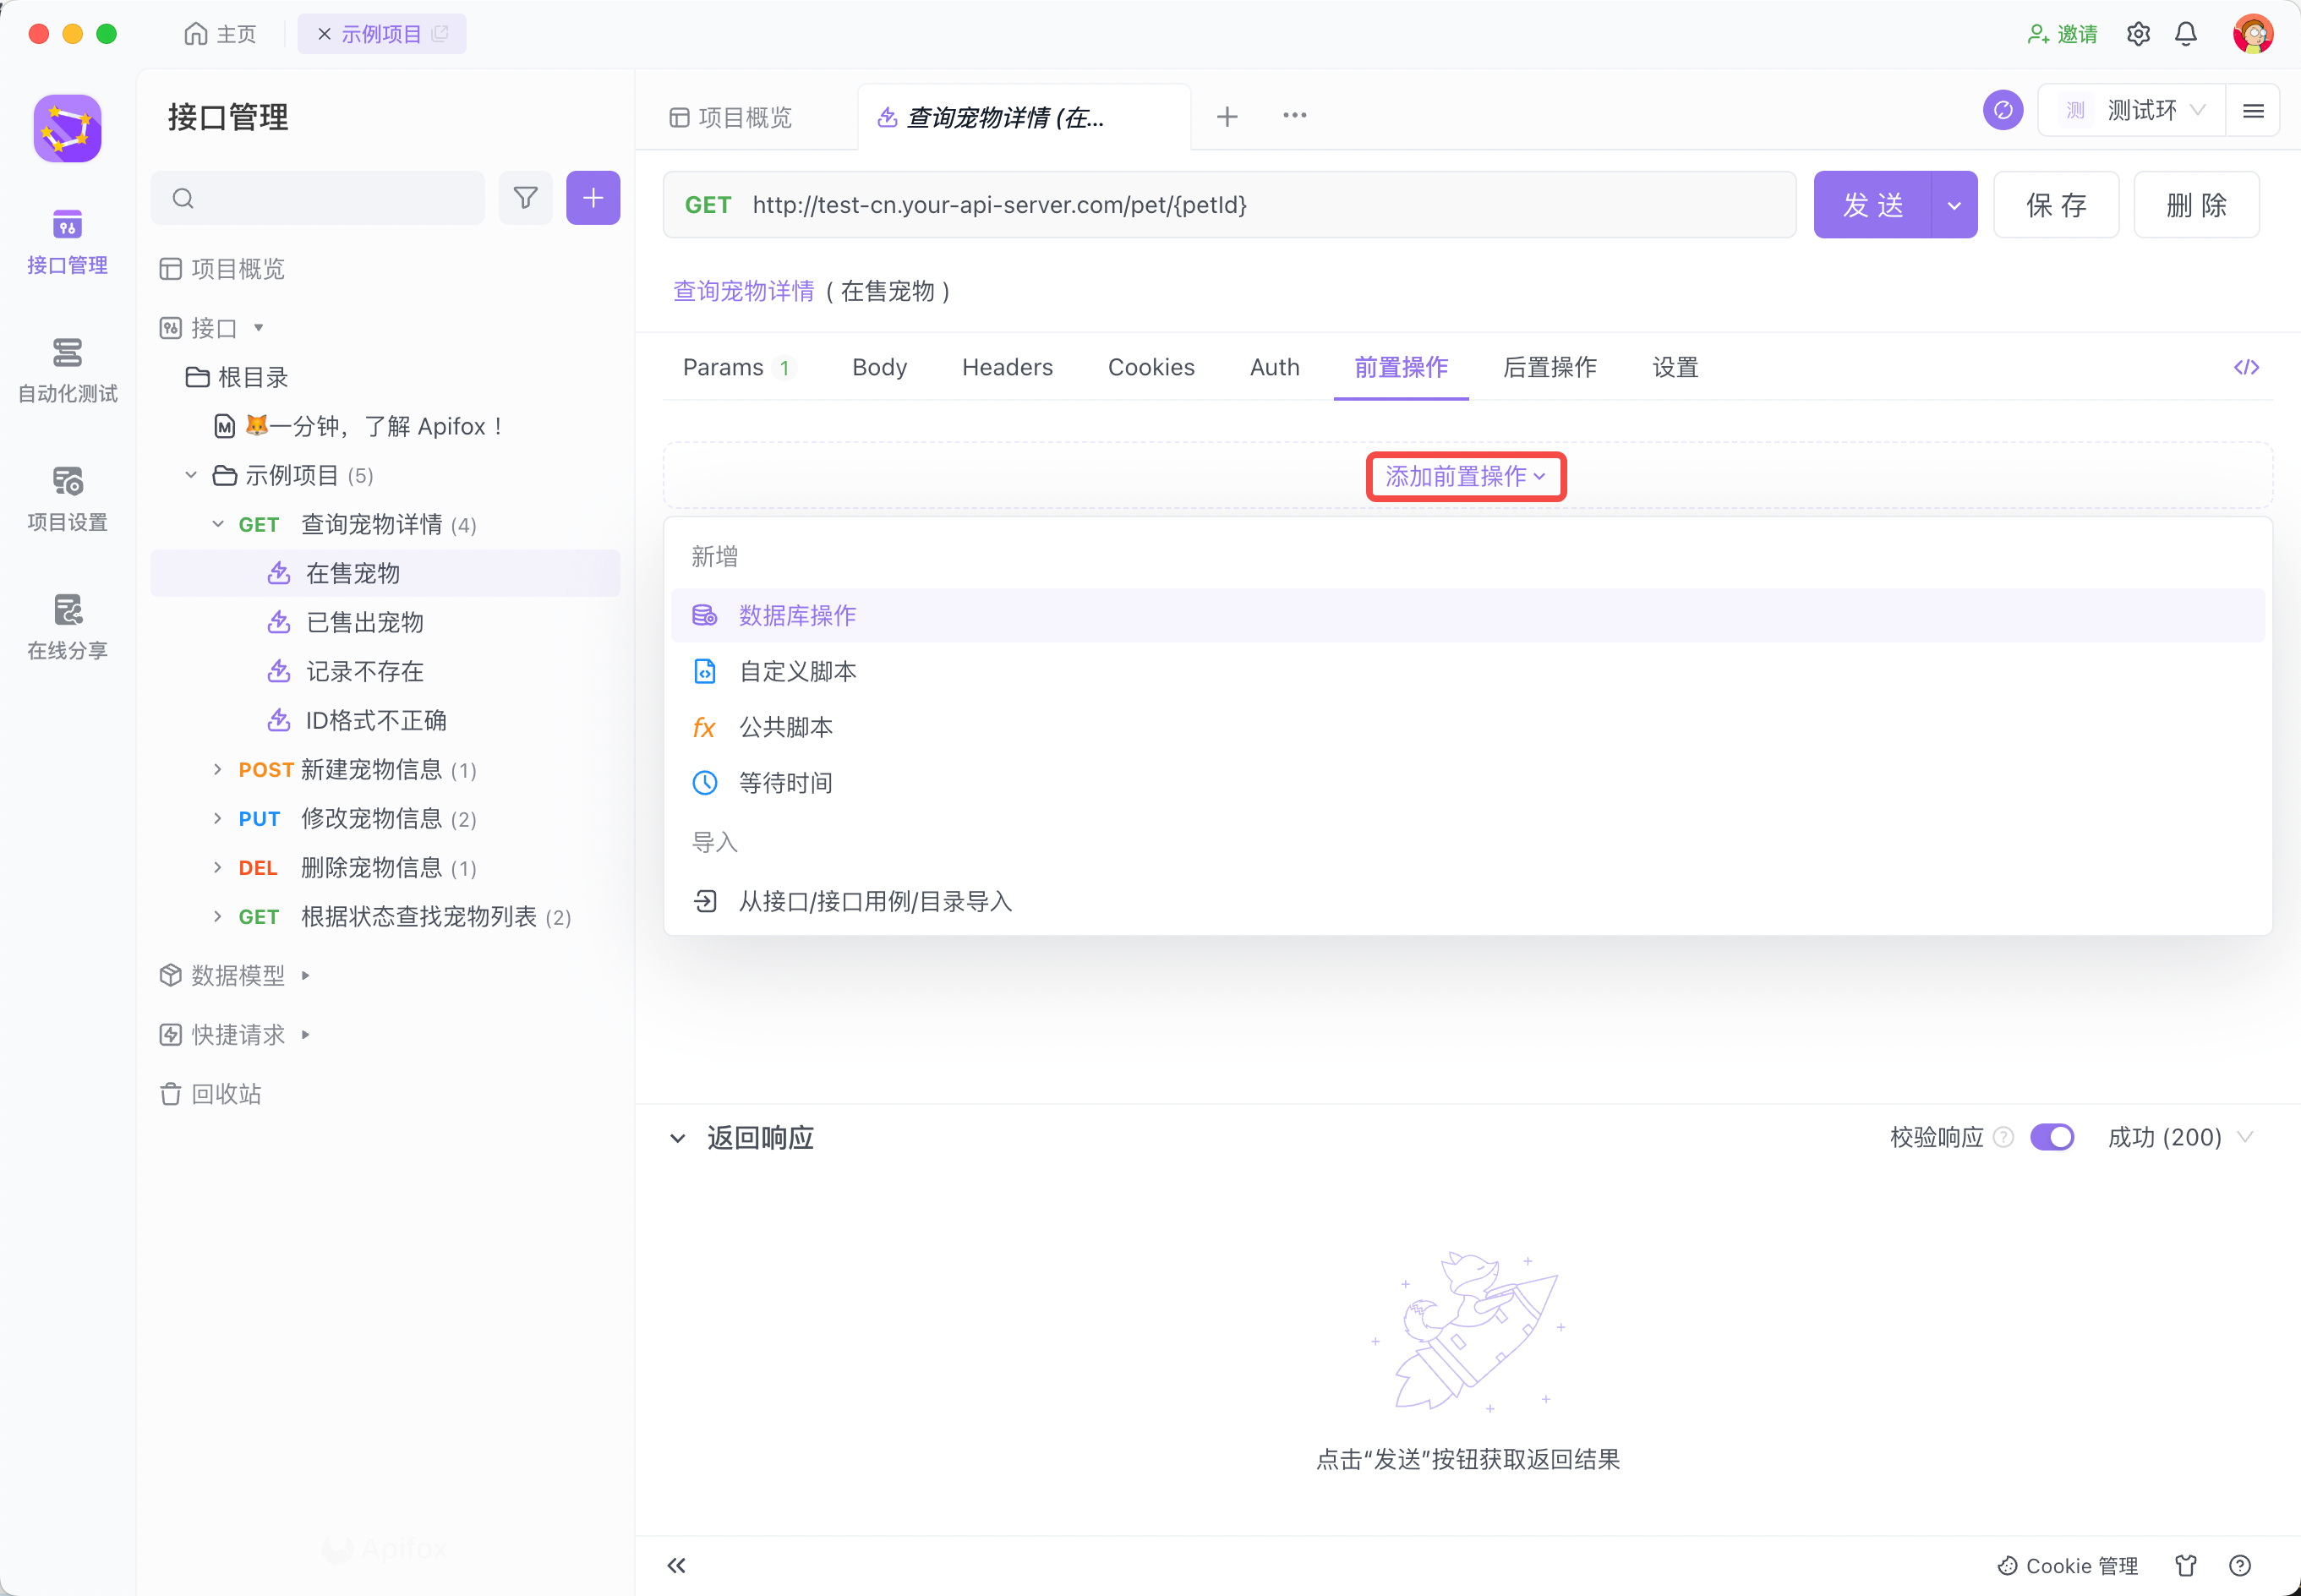Click the collapse double-chevron icon at bottom
Viewport: 2301px width, 1596px height.
tap(677, 1565)
